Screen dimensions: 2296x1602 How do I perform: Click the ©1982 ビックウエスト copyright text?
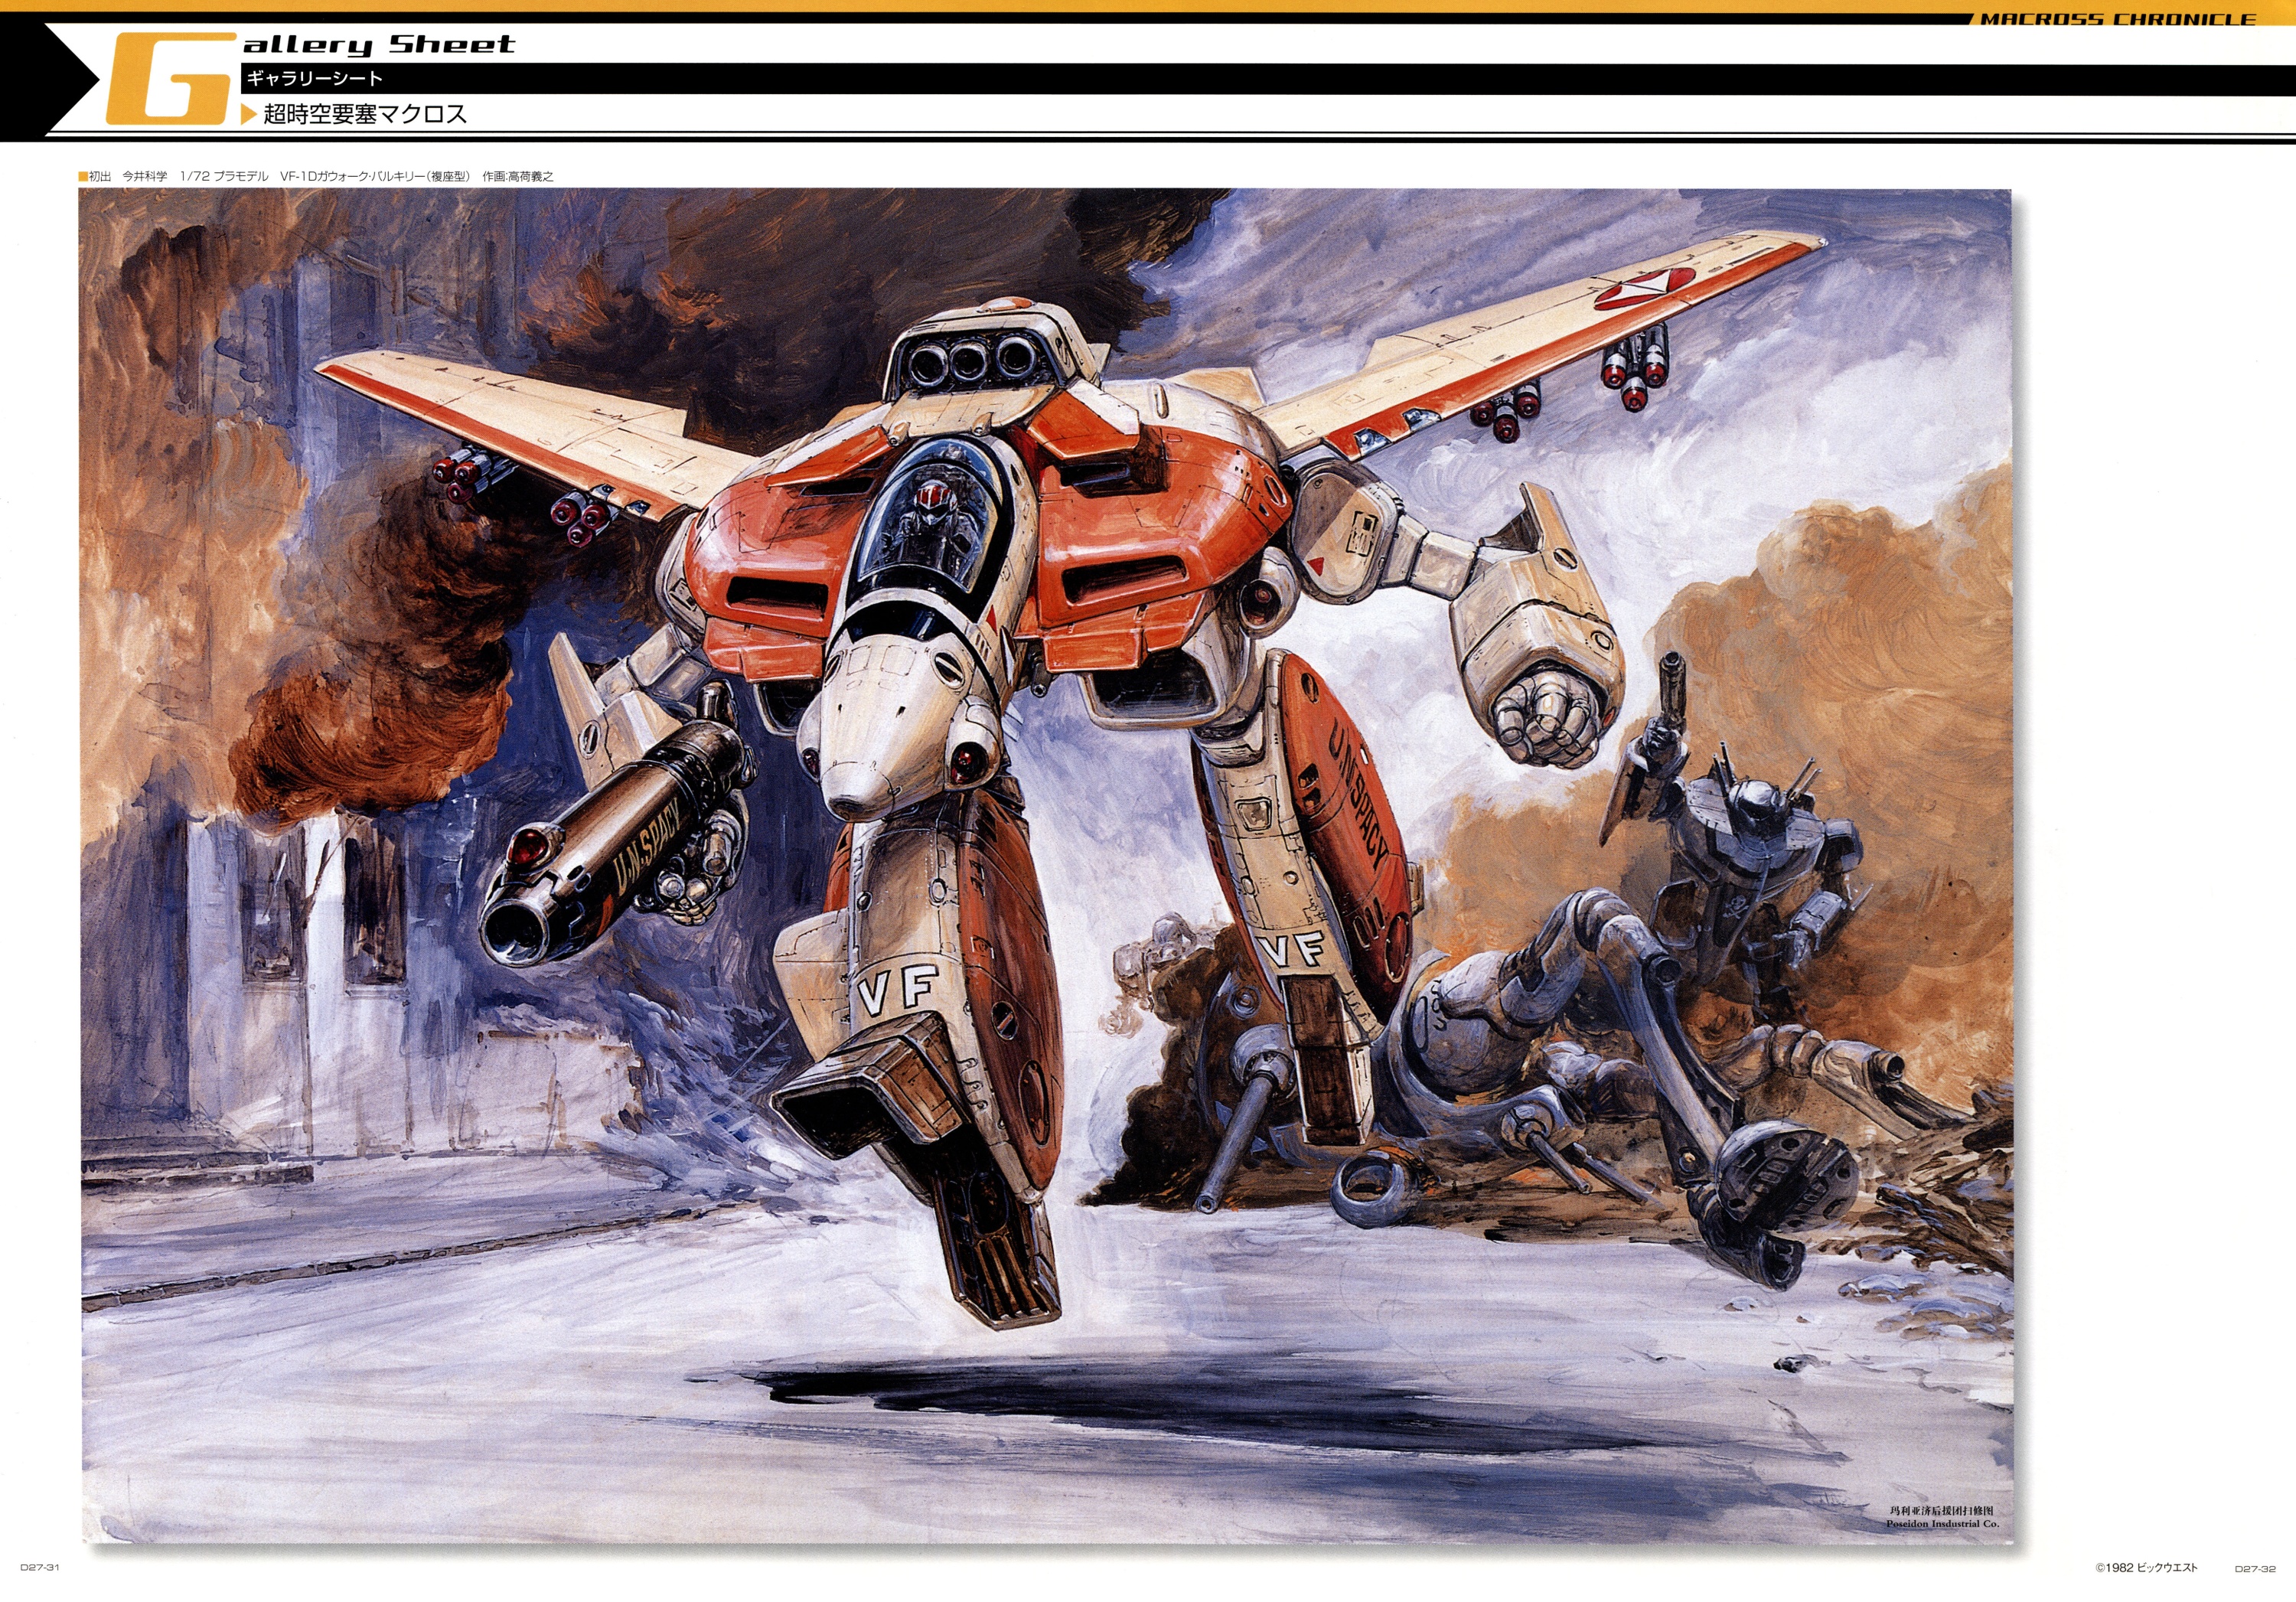2146,1568
